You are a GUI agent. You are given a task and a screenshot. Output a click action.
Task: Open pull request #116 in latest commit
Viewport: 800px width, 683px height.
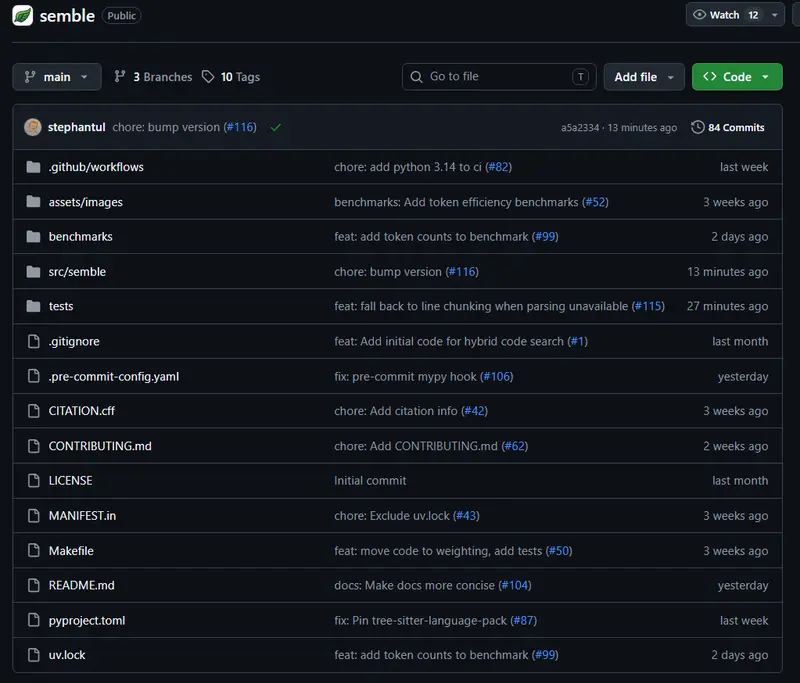click(240, 127)
